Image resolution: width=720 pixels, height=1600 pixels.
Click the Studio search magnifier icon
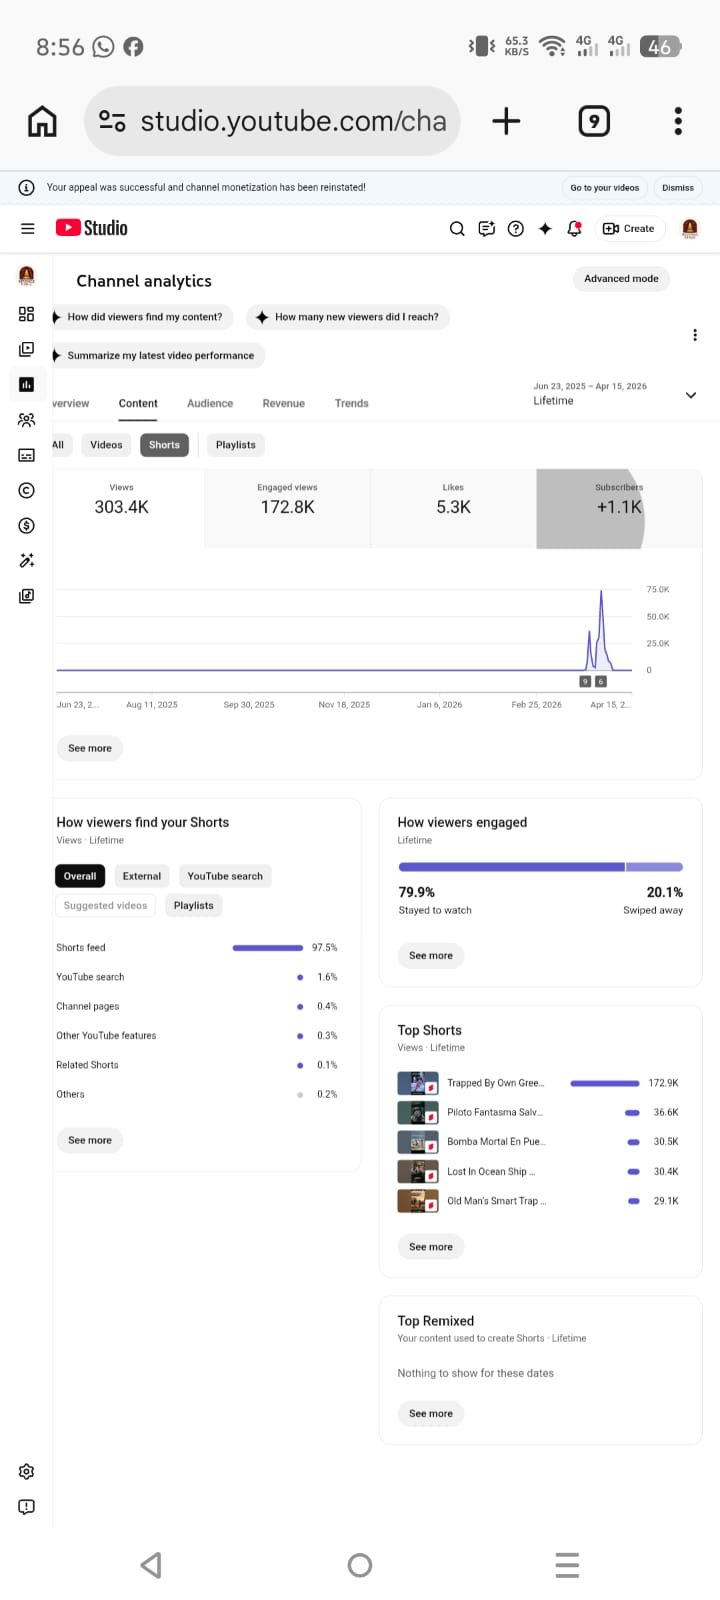tap(457, 229)
